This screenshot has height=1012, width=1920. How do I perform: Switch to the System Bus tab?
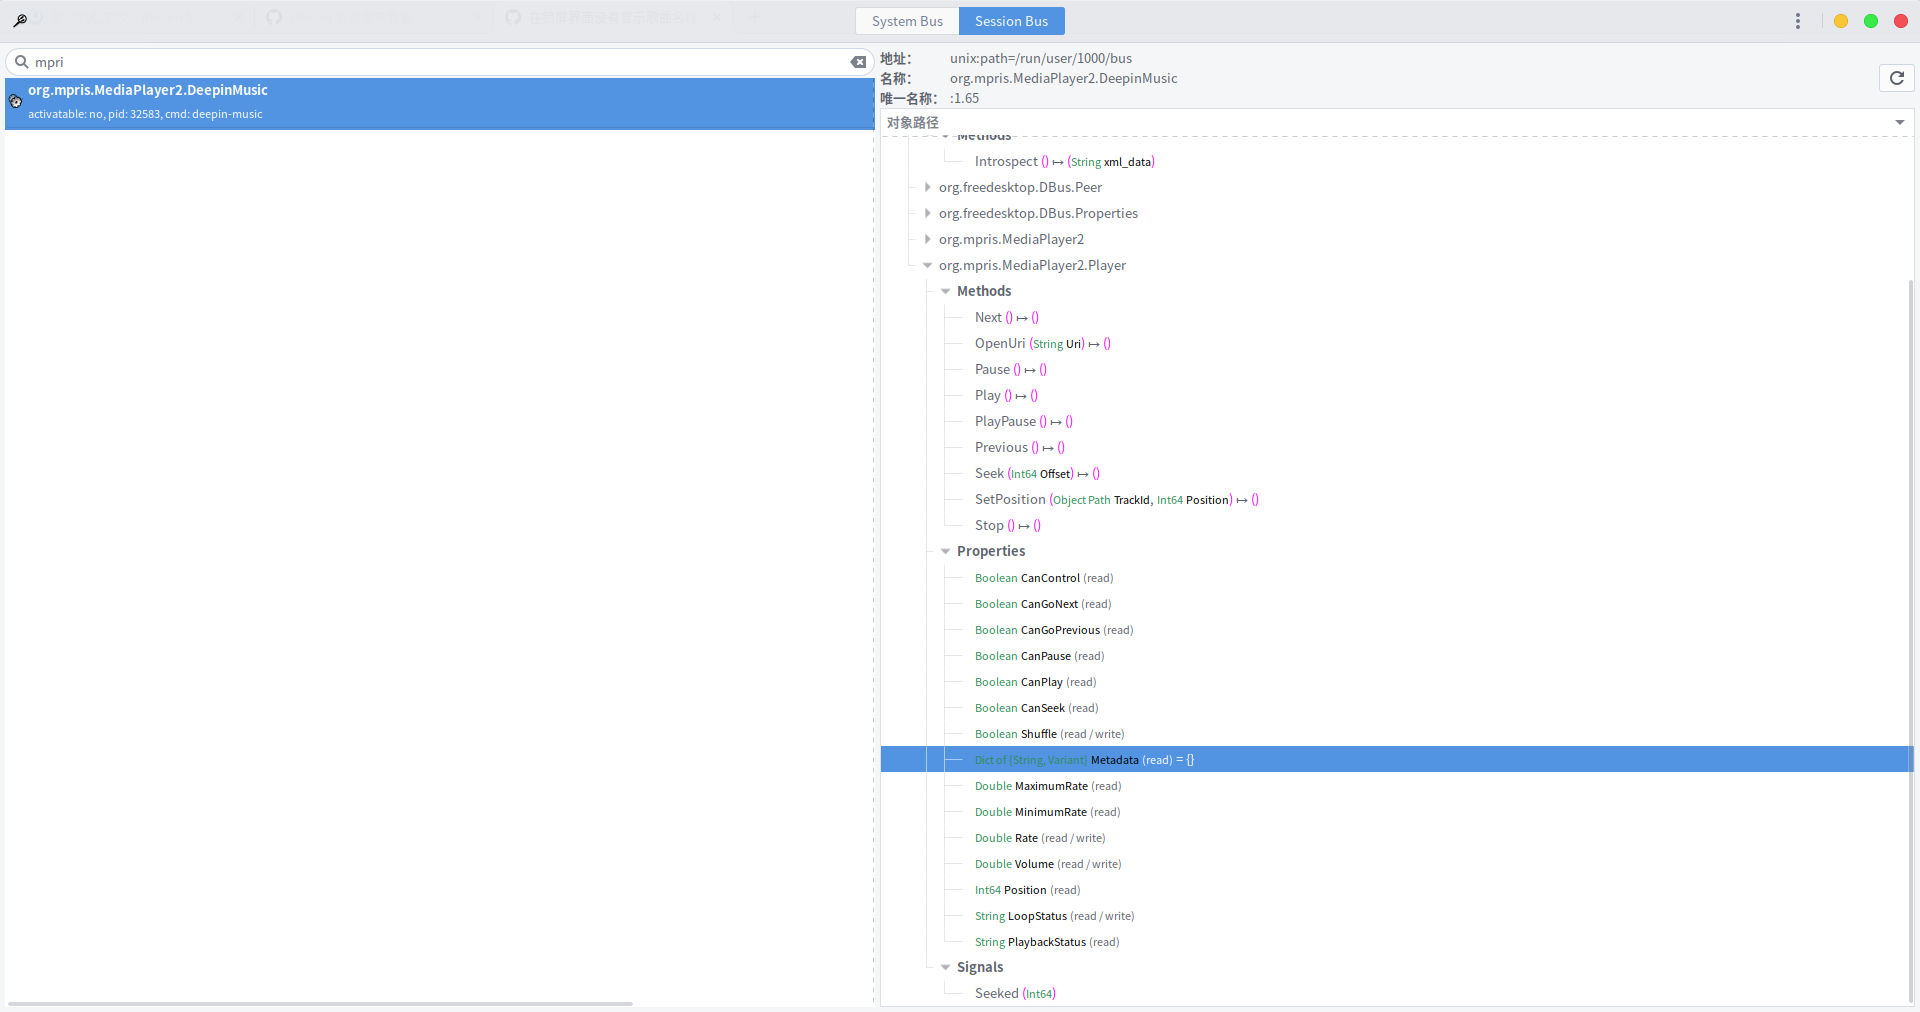tap(907, 21)
